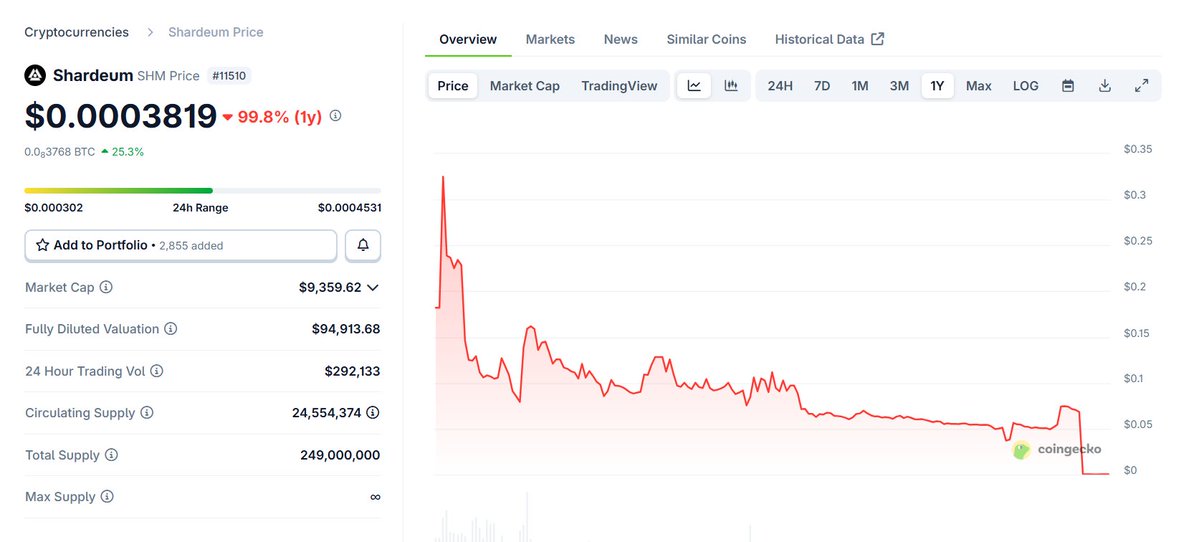This screenshot has width=1199, height=542.
Task: Click the $94,913.68 valuation value
Action: (x=346, y=329)
